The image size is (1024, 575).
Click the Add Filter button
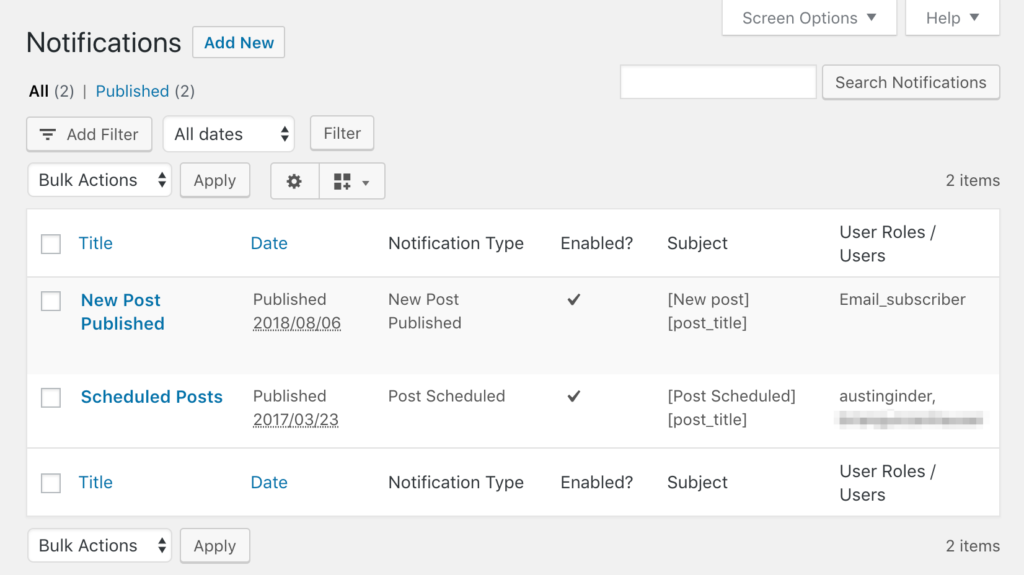89,134
